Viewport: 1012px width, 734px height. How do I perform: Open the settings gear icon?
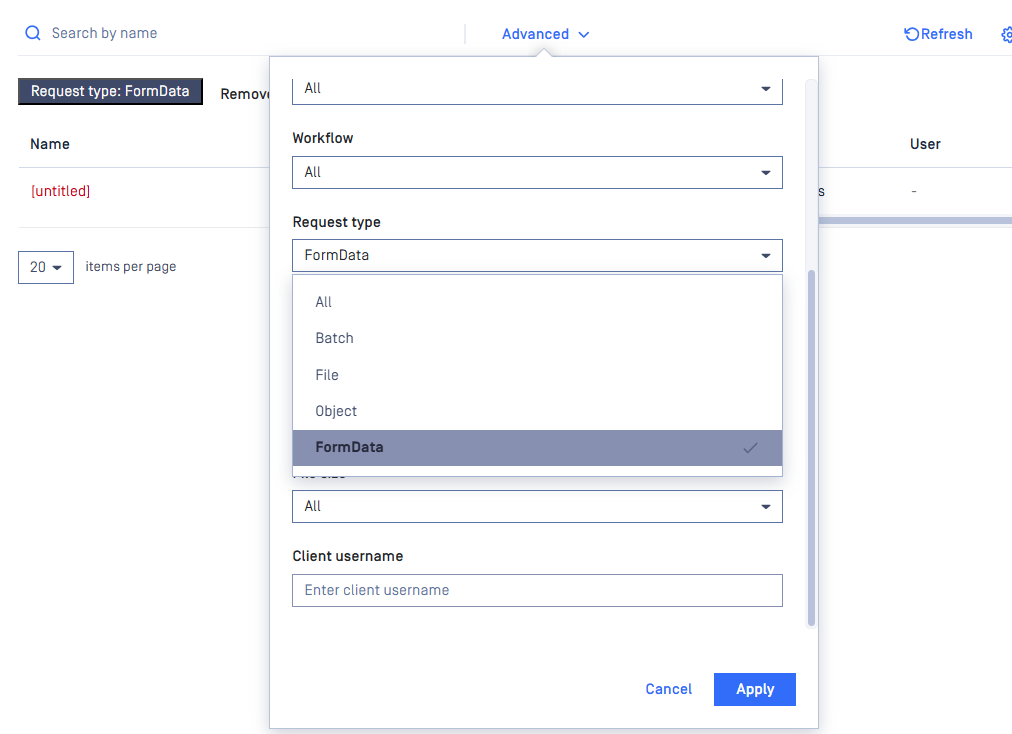coord(1006,34)
